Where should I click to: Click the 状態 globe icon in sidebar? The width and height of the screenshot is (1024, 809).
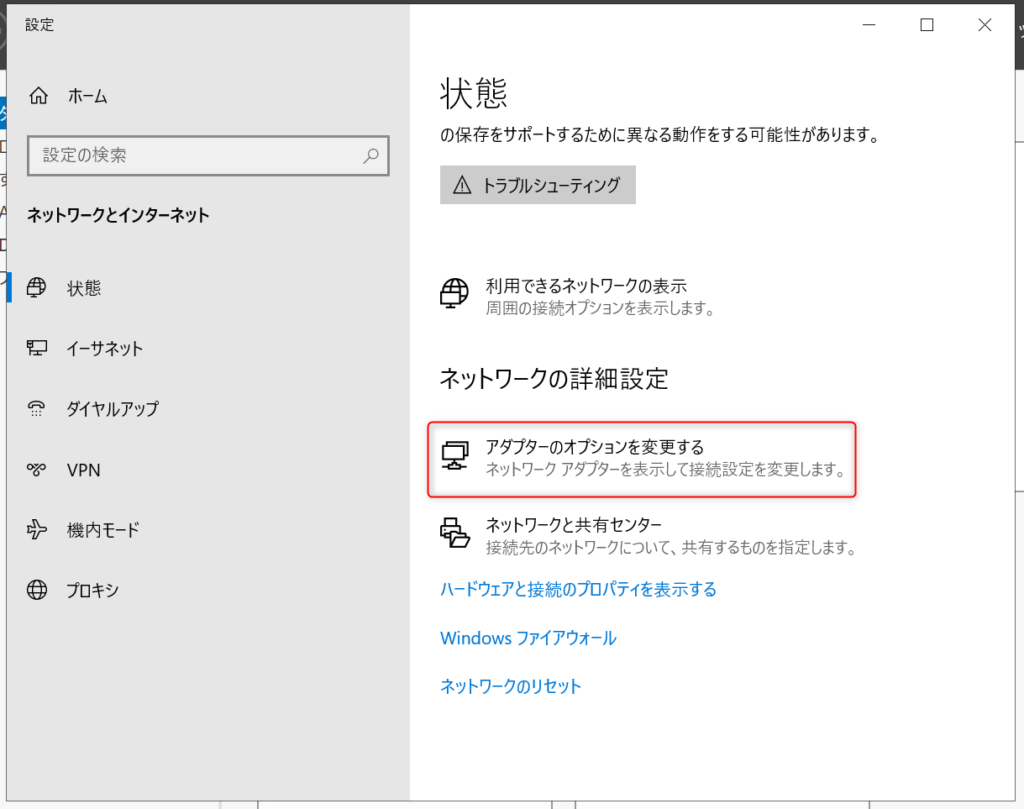click(38, 288)
